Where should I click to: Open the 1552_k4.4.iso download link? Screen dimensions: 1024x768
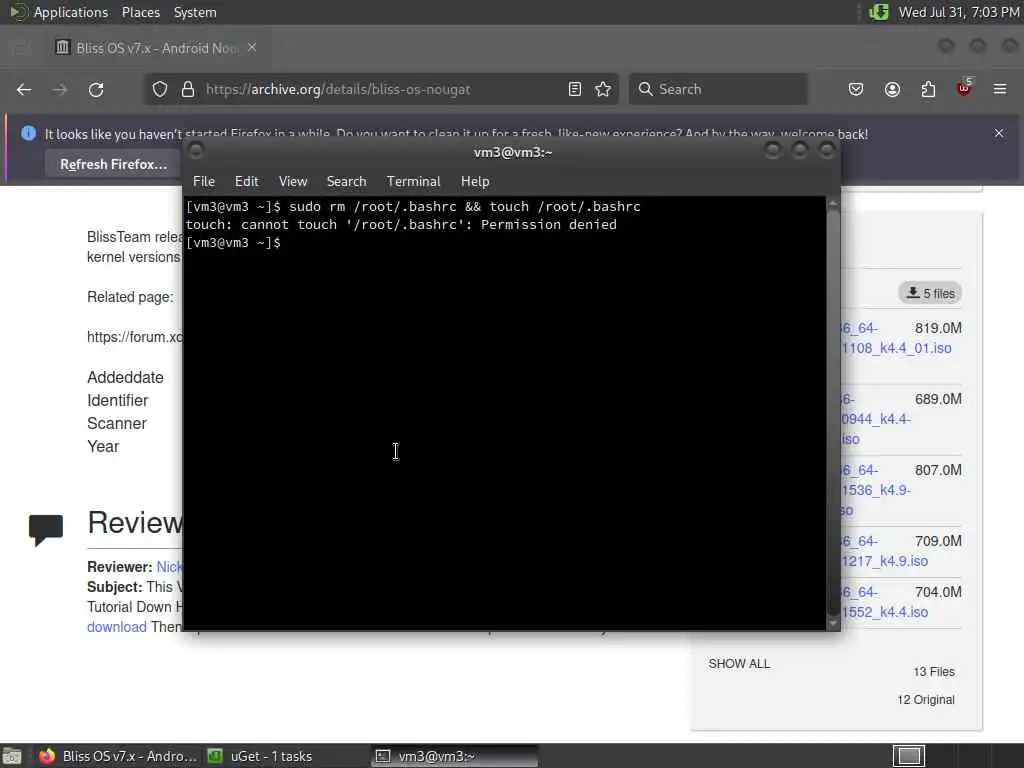(884, 612)
